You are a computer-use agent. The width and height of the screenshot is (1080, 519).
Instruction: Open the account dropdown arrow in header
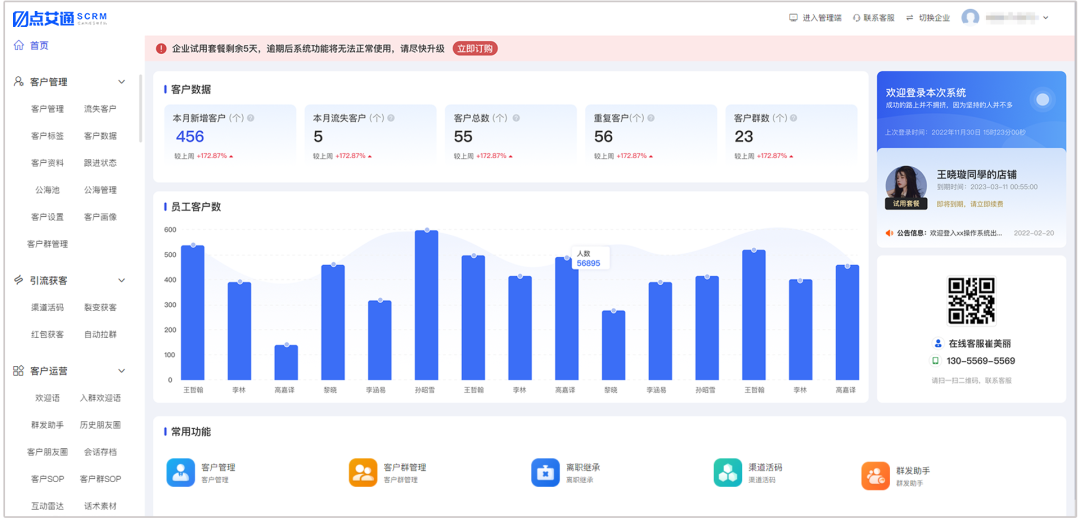[x=1046, y=18]
